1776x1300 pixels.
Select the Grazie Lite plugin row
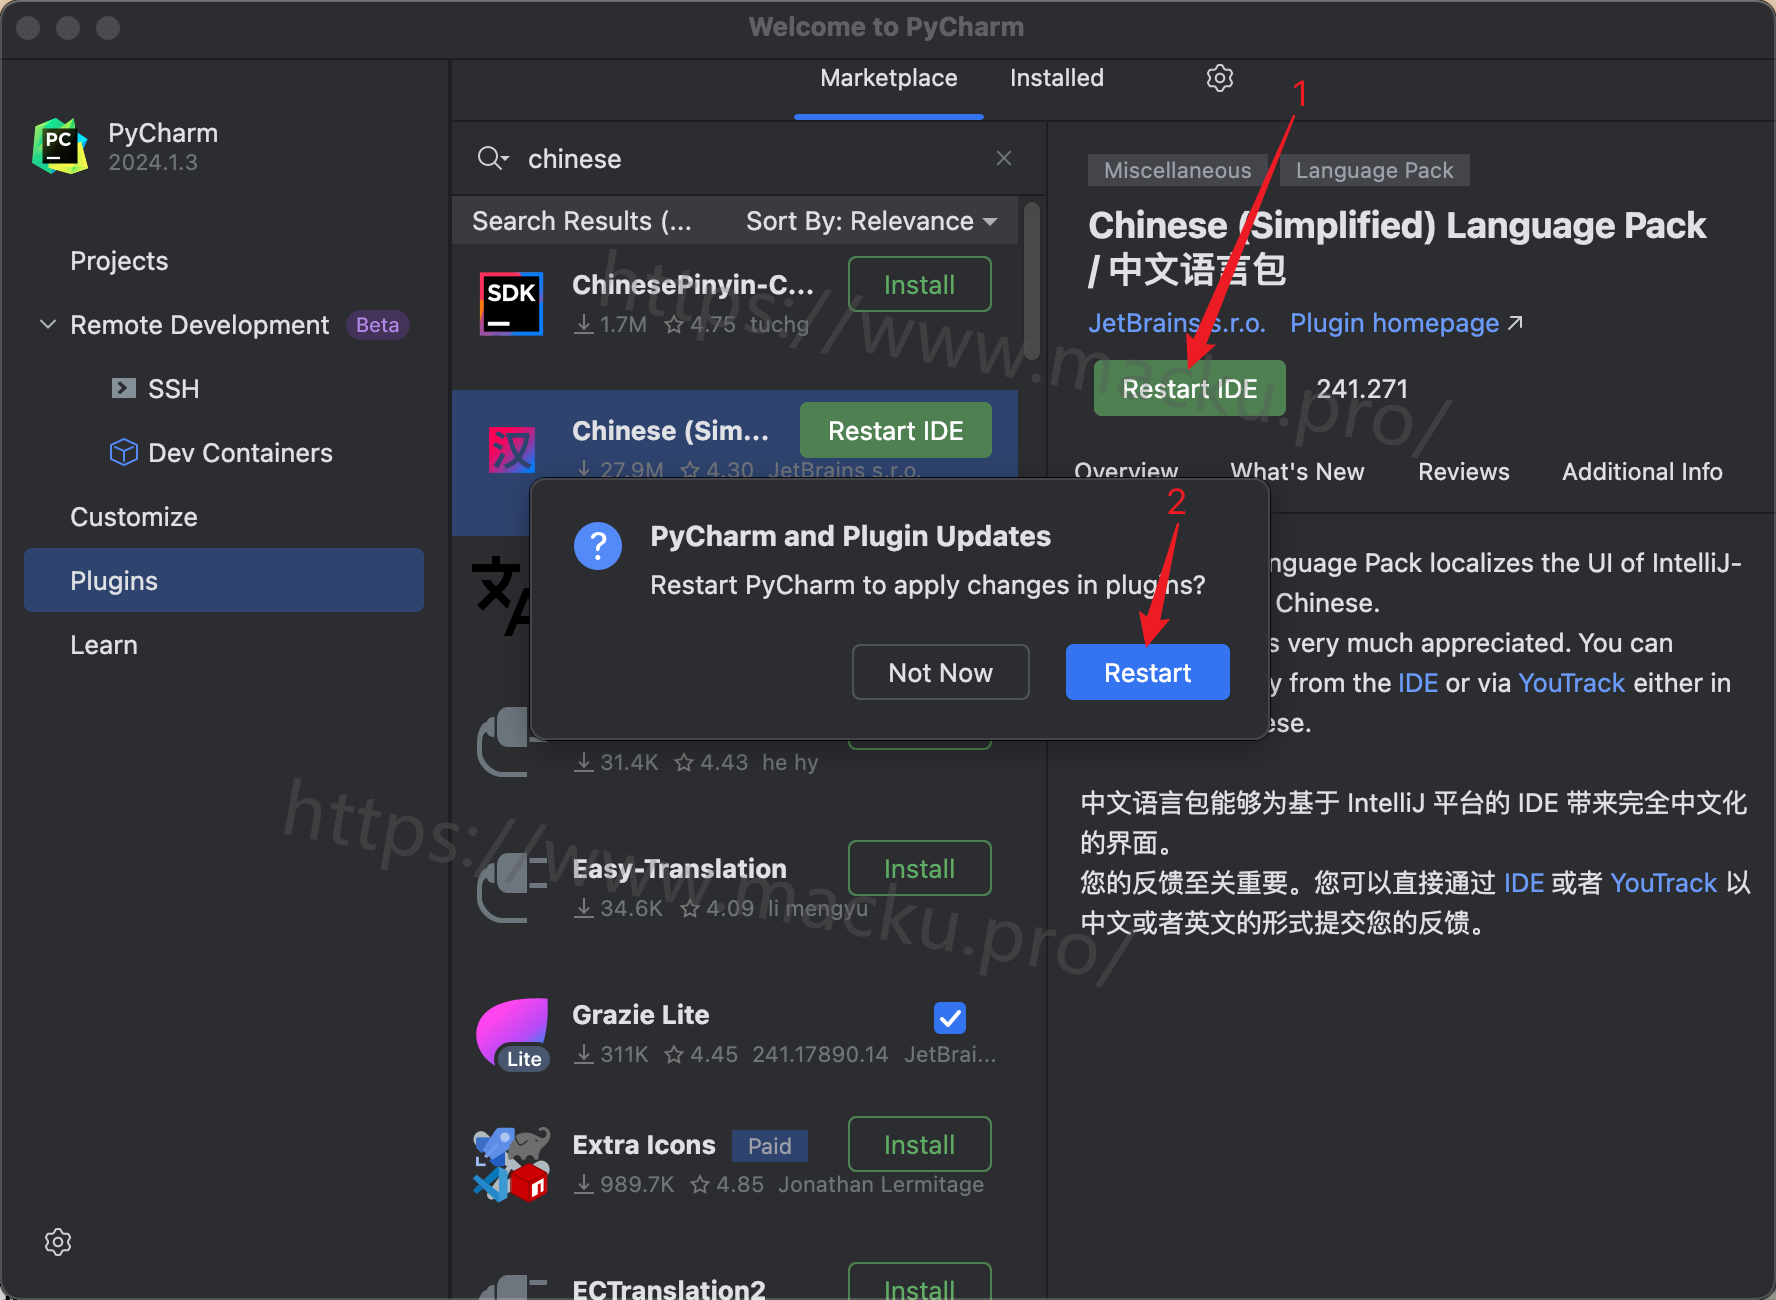tap(735, 1034)
